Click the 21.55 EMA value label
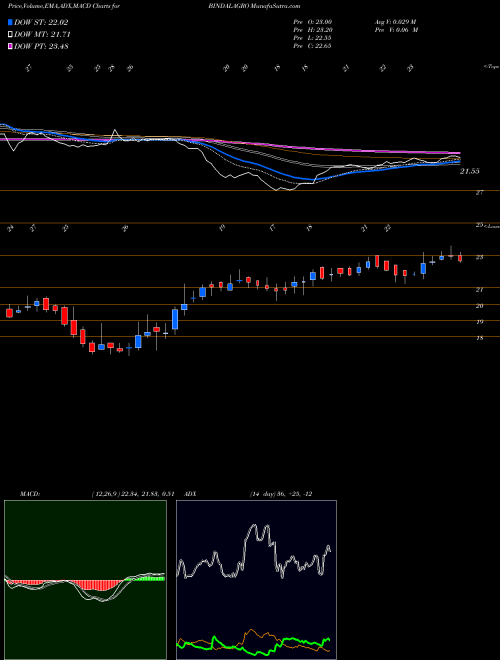 tap(470, 171)
